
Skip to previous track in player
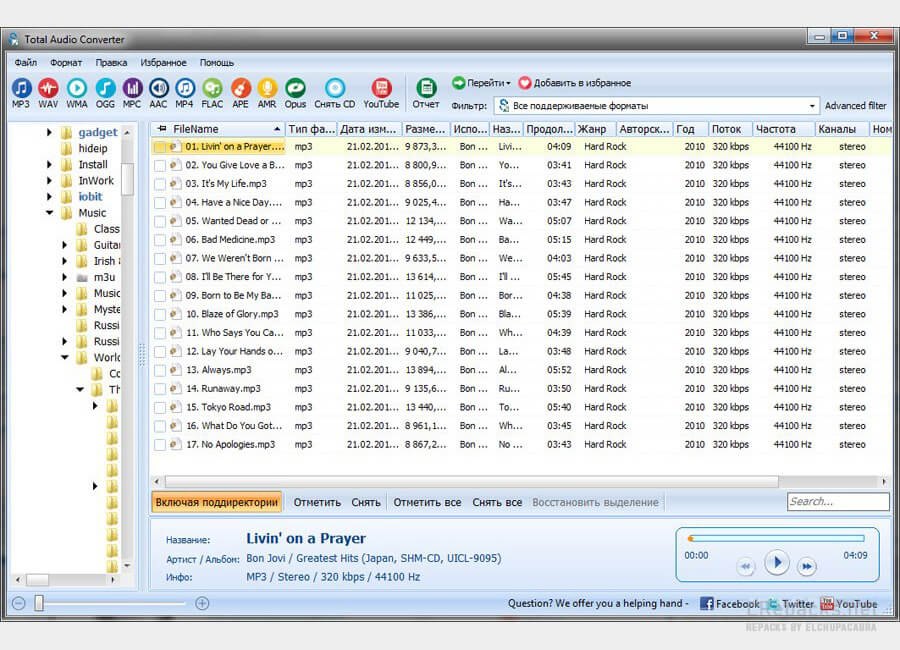pyautogui.click(x=746, y=567)
